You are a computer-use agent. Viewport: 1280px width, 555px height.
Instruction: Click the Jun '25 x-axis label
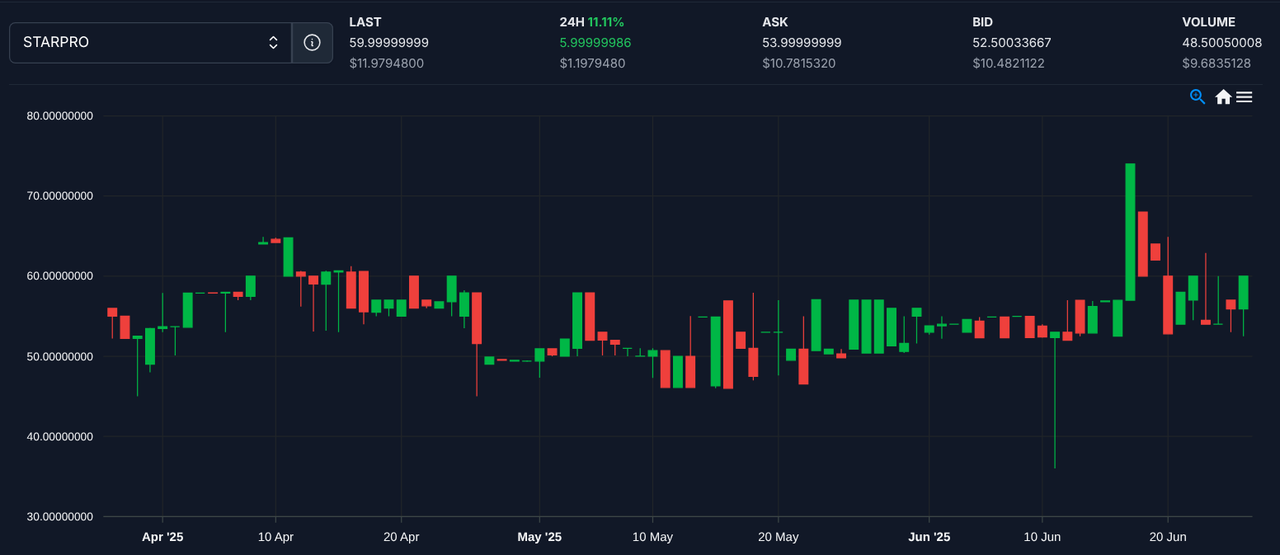pos(929,537)
